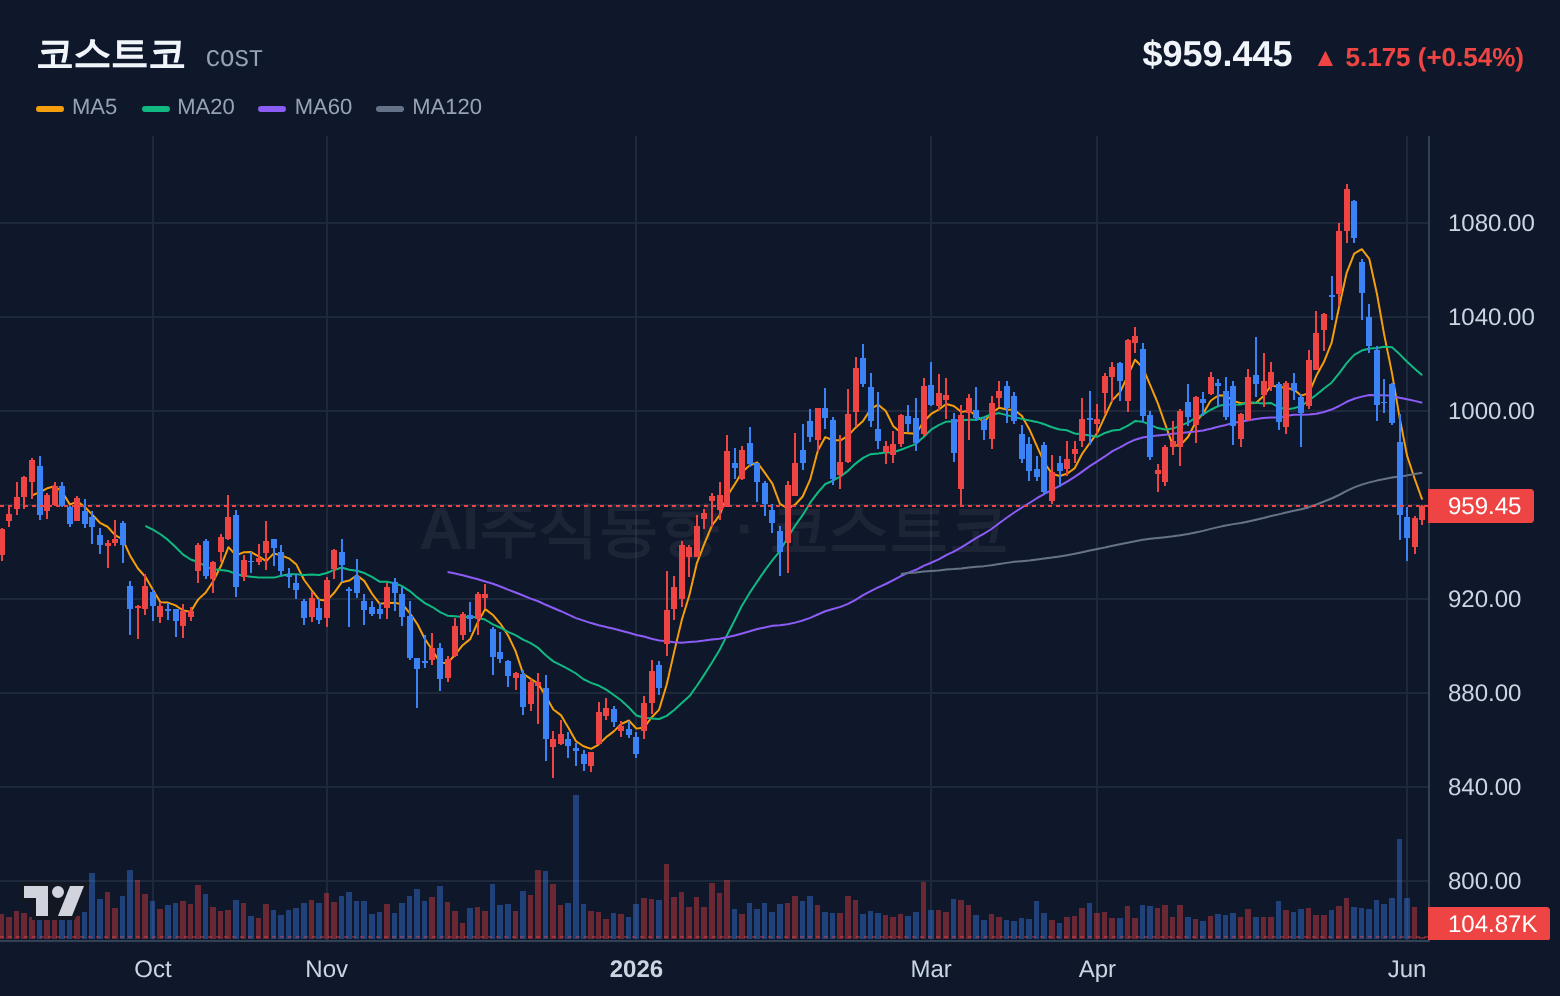Click the Nov time axis label
The width and height of the screenshot is (1560, 996).
[326, 969]
